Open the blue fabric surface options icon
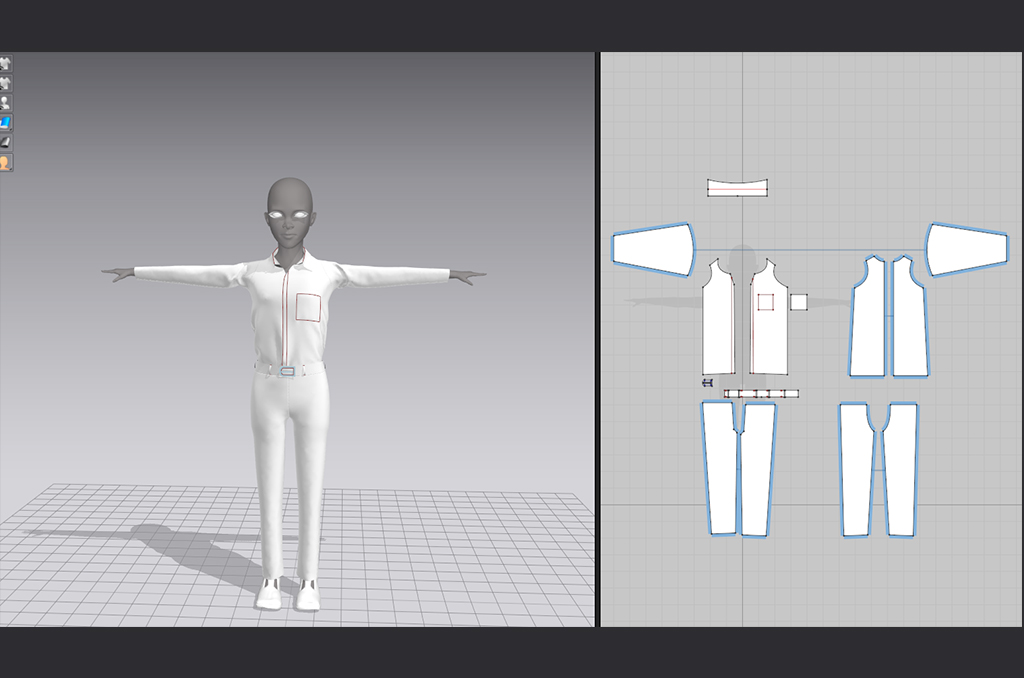This screenshot has width=1024, height=678. [x=6, y=122]
